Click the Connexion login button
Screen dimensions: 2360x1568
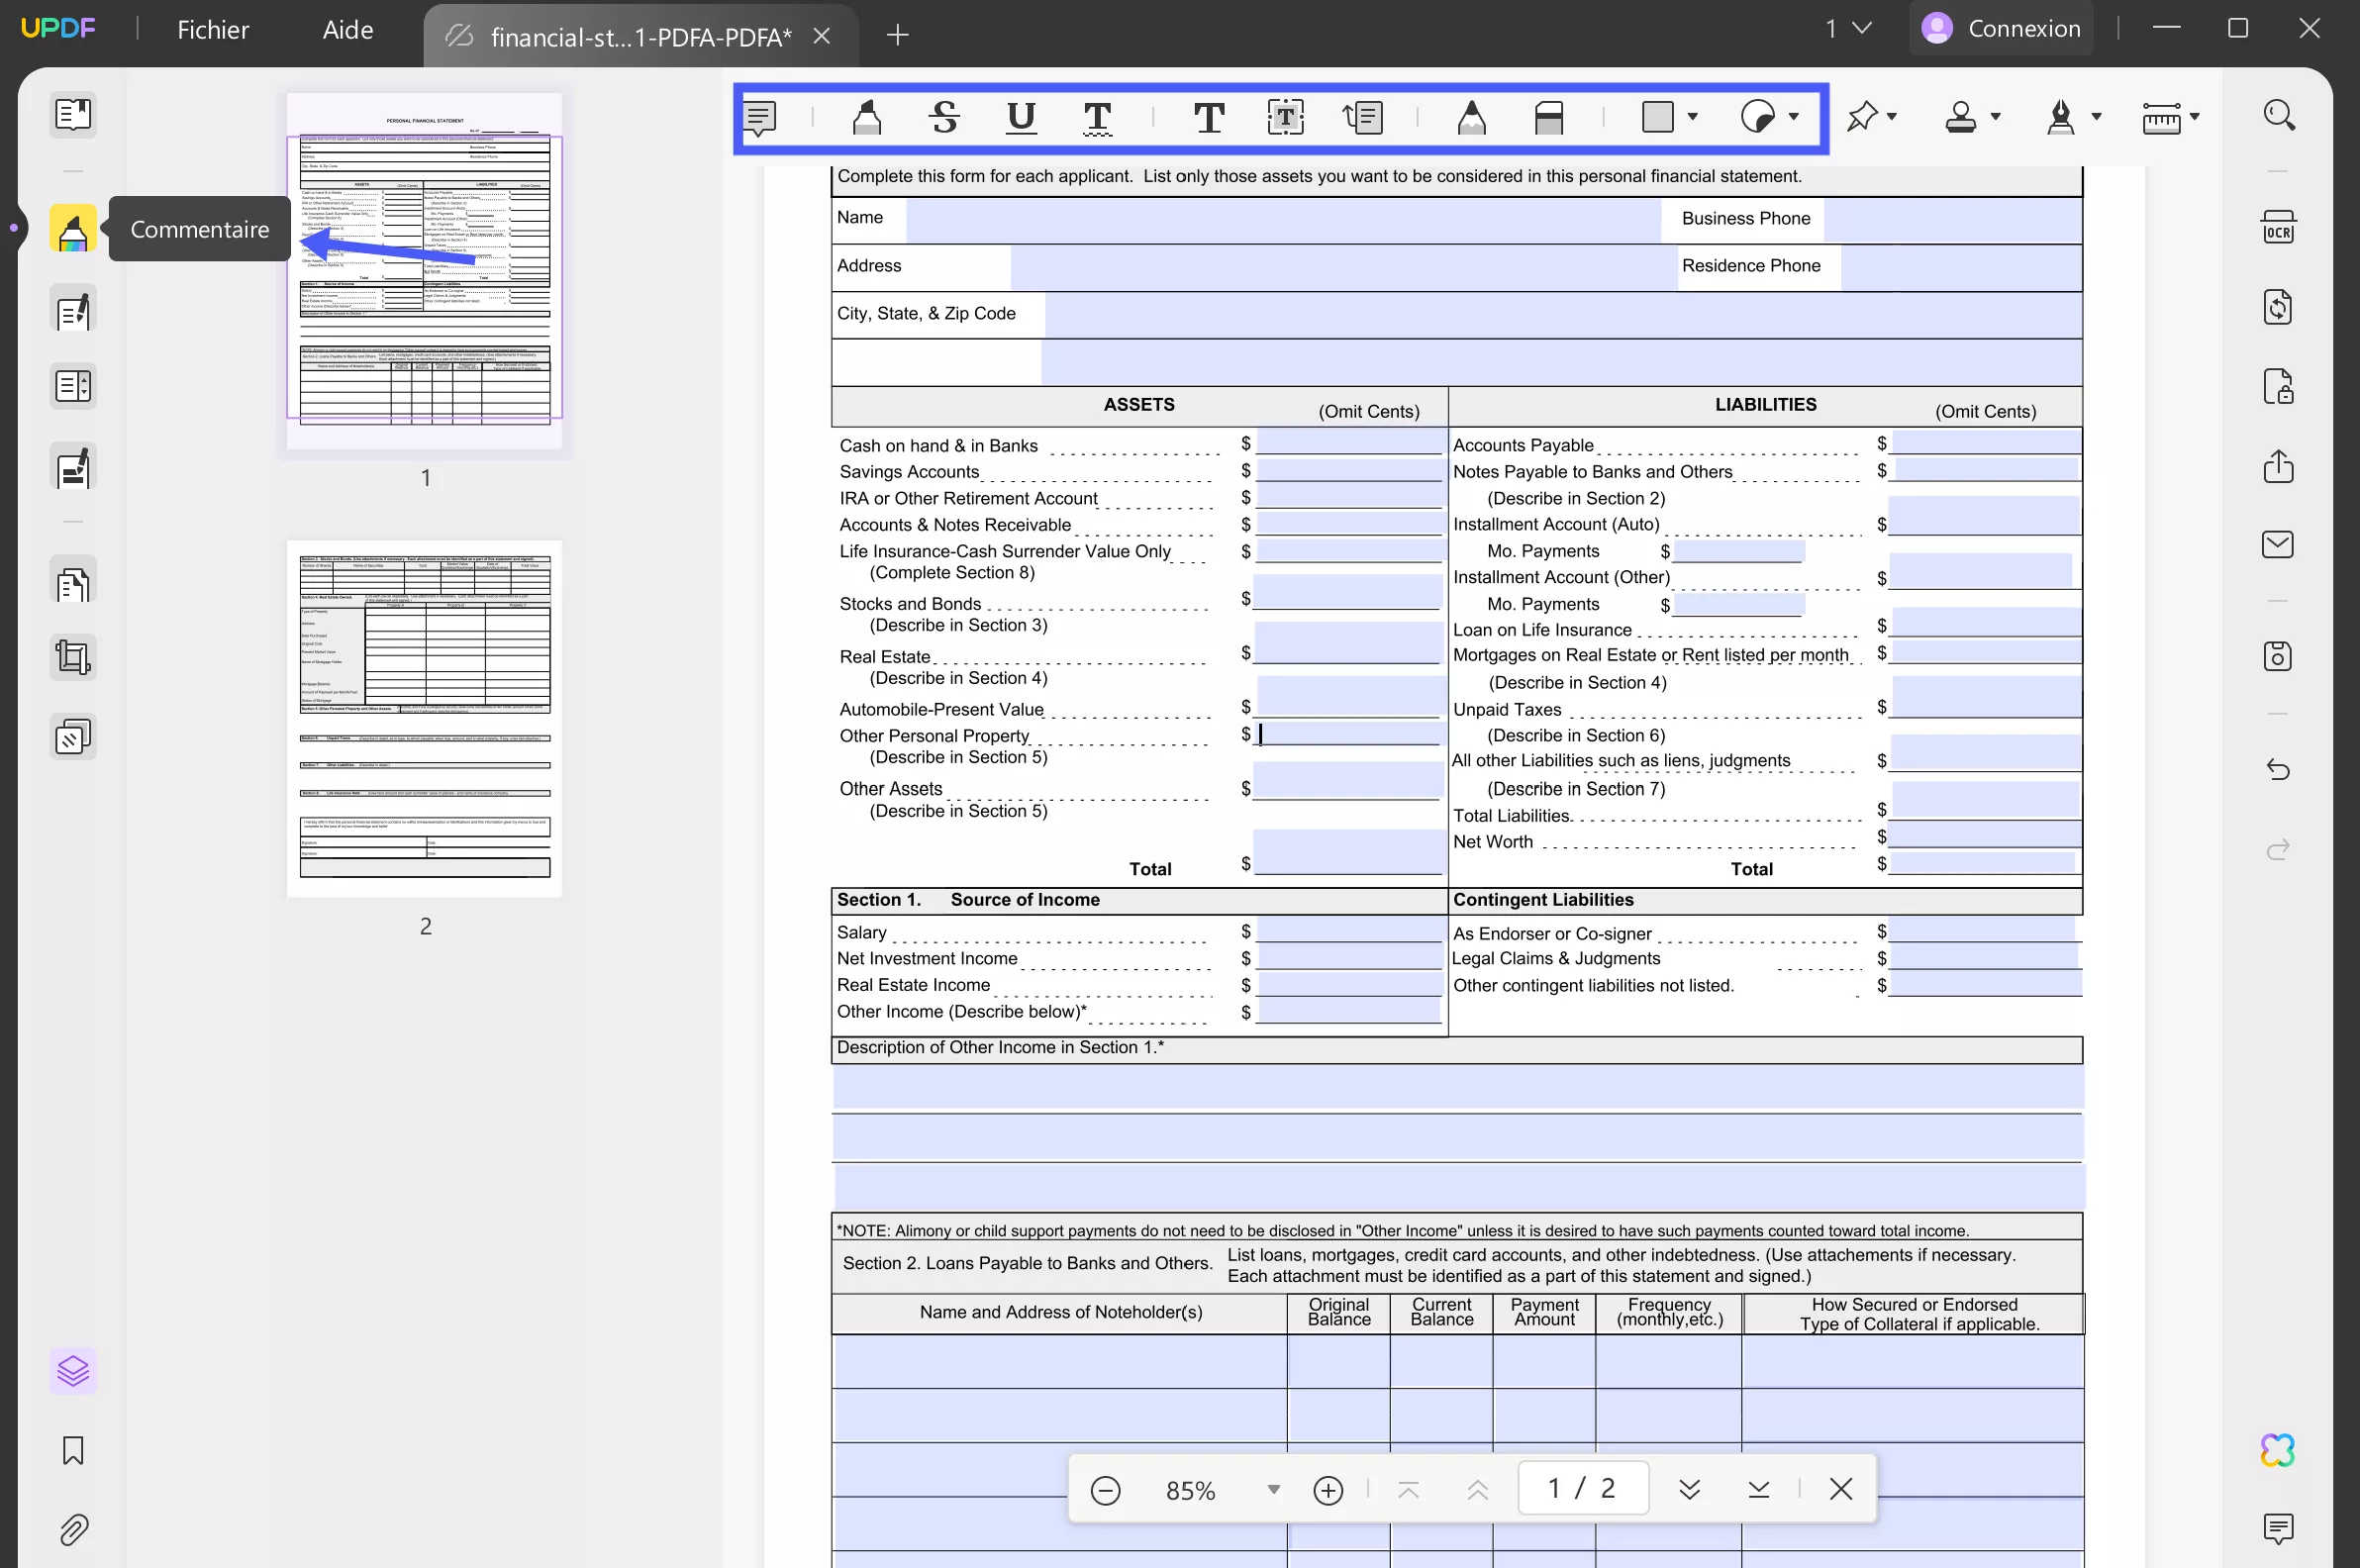click(x=2001, y=28)
